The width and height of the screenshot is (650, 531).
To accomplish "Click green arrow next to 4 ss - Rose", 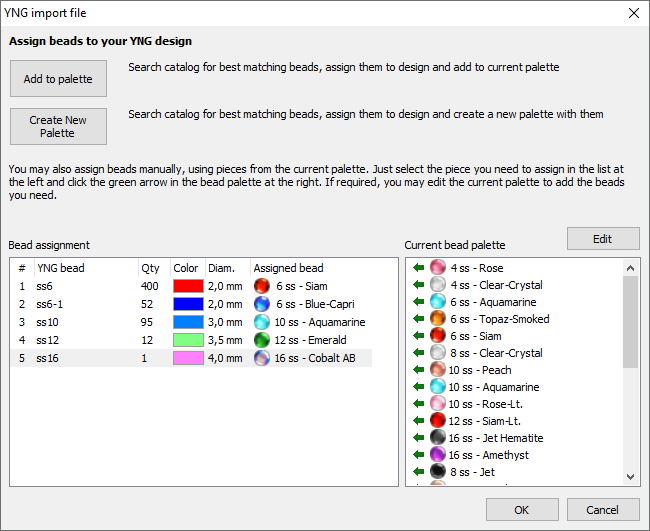I will [418, 268].
